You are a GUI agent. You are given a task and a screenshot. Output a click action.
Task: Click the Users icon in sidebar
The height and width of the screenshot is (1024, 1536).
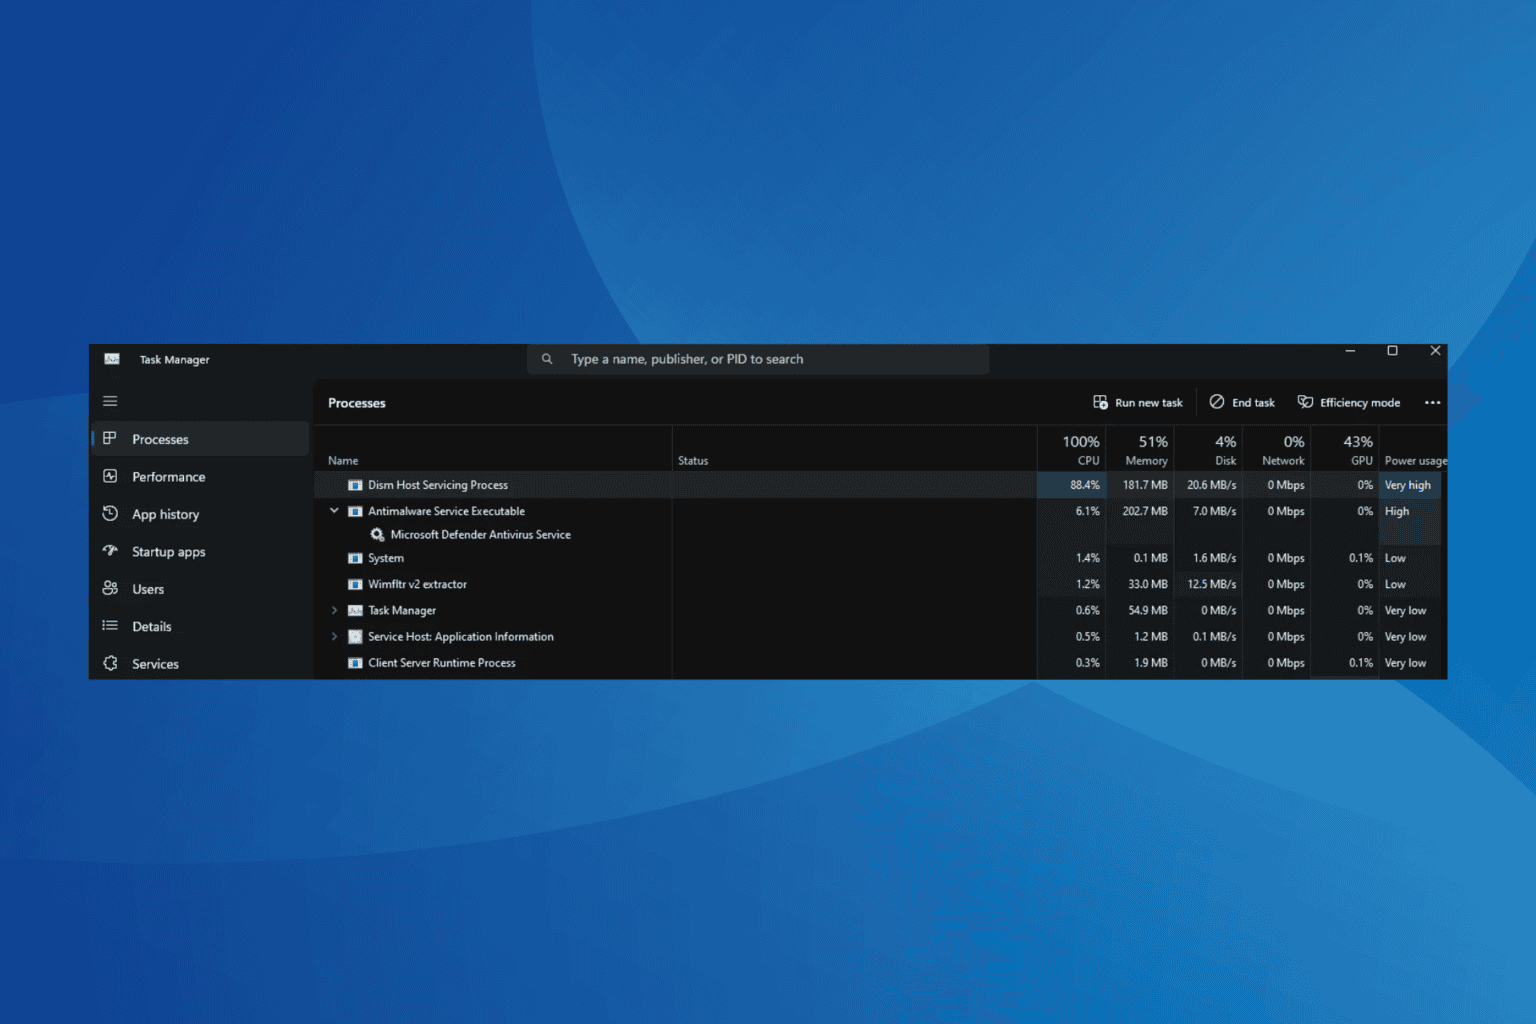click(110, 589)
